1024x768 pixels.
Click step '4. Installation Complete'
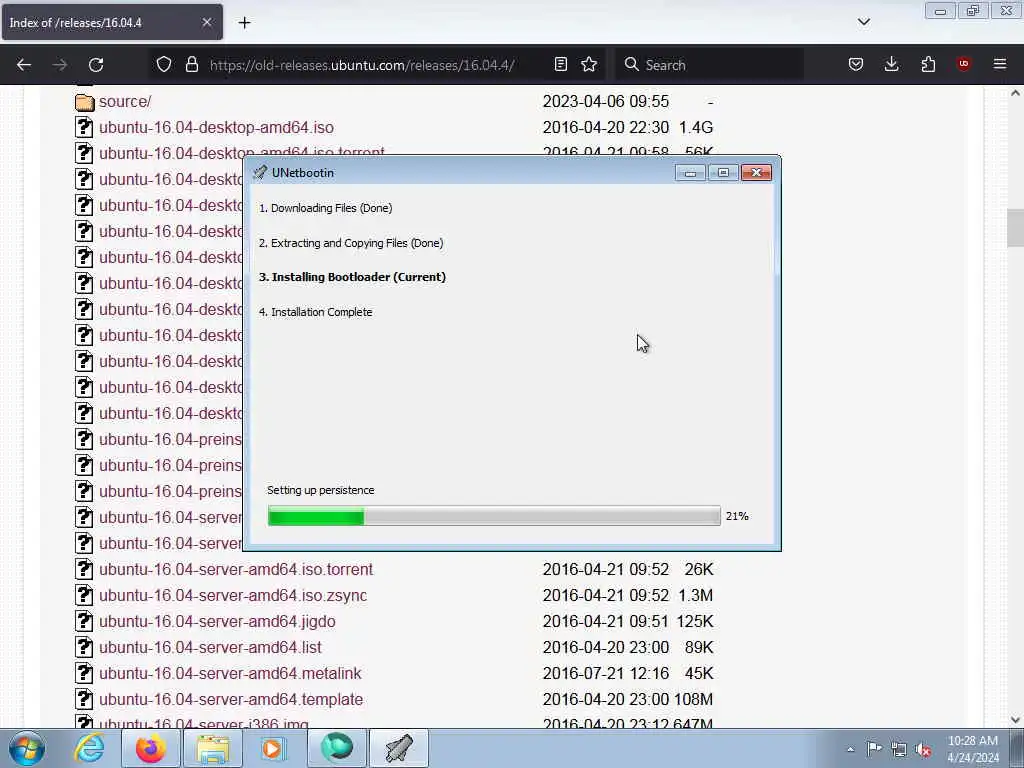click(315, 312)
